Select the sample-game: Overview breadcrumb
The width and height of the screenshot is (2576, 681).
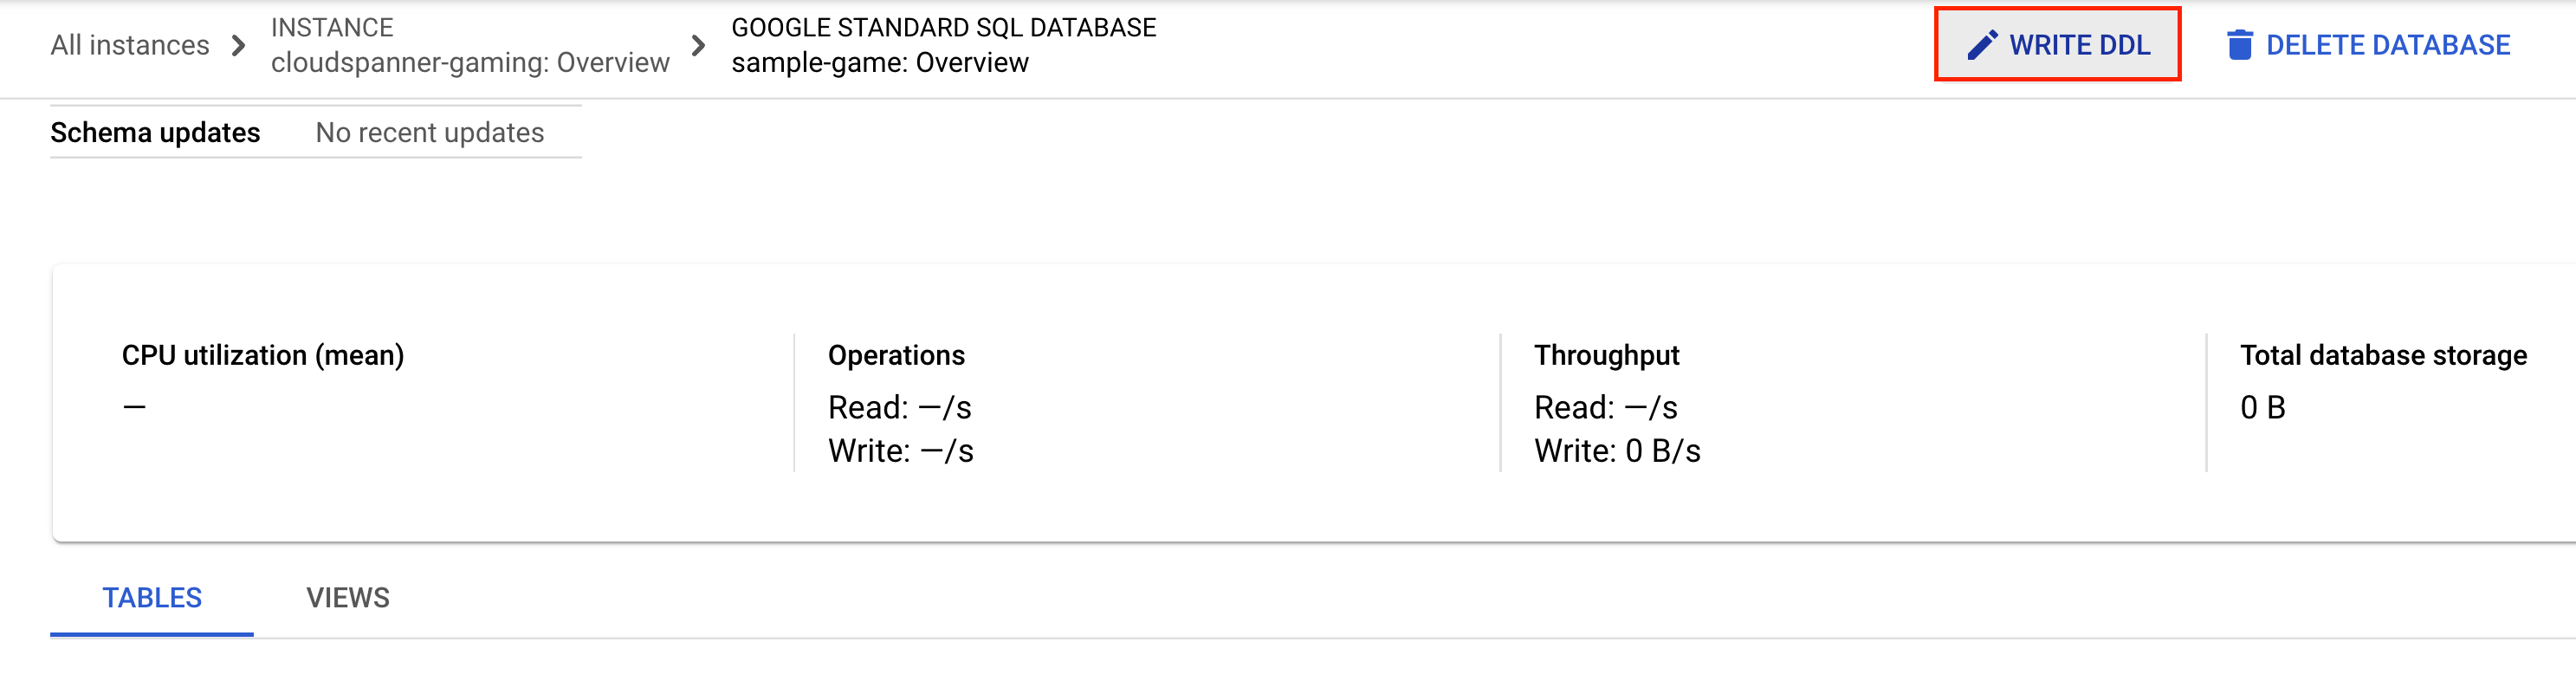[x=879, y=62]
